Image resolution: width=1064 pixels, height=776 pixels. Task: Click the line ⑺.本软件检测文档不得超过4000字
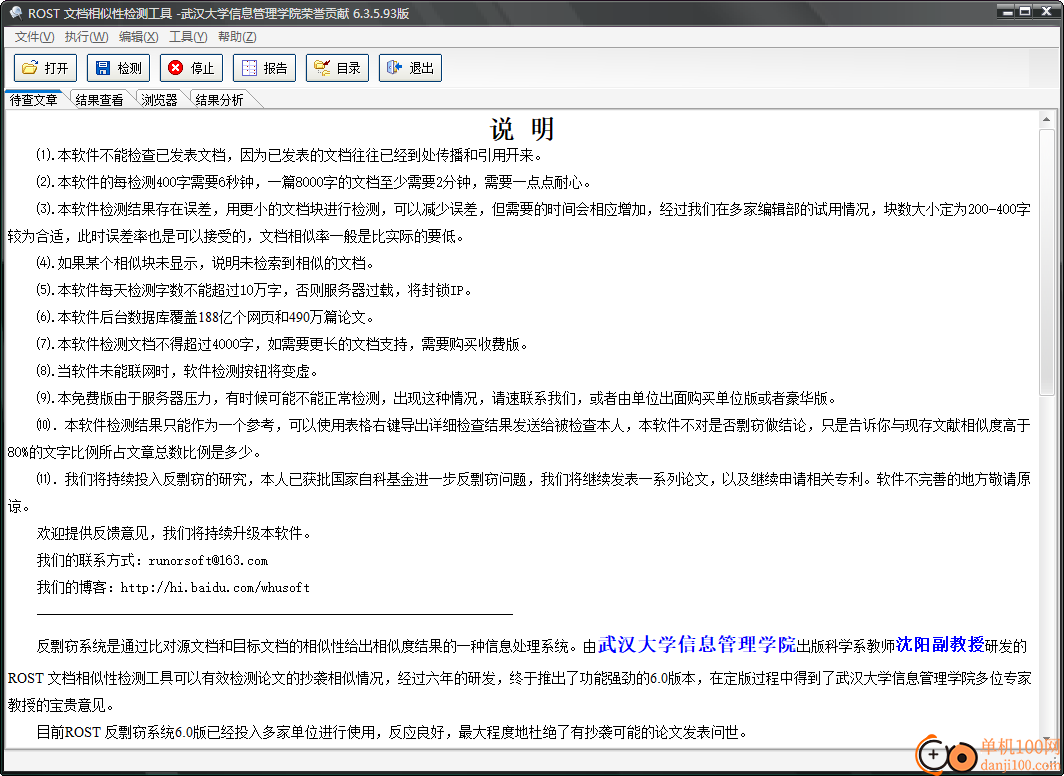coord(282,345)
